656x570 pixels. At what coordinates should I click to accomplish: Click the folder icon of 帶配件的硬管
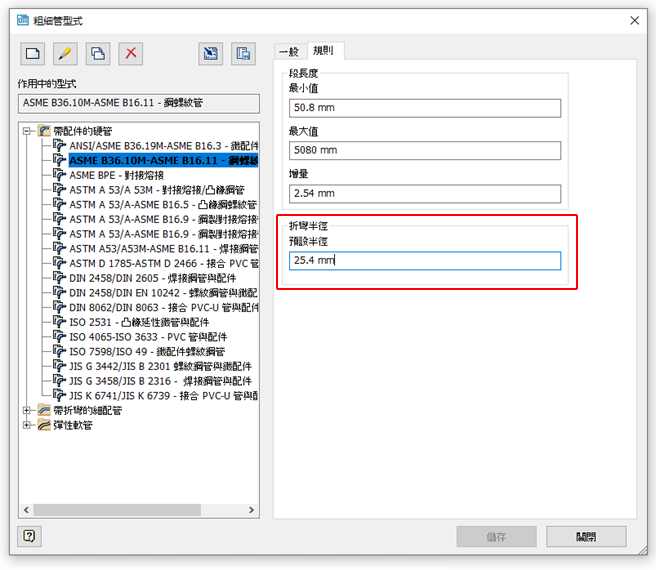point(44,131)
